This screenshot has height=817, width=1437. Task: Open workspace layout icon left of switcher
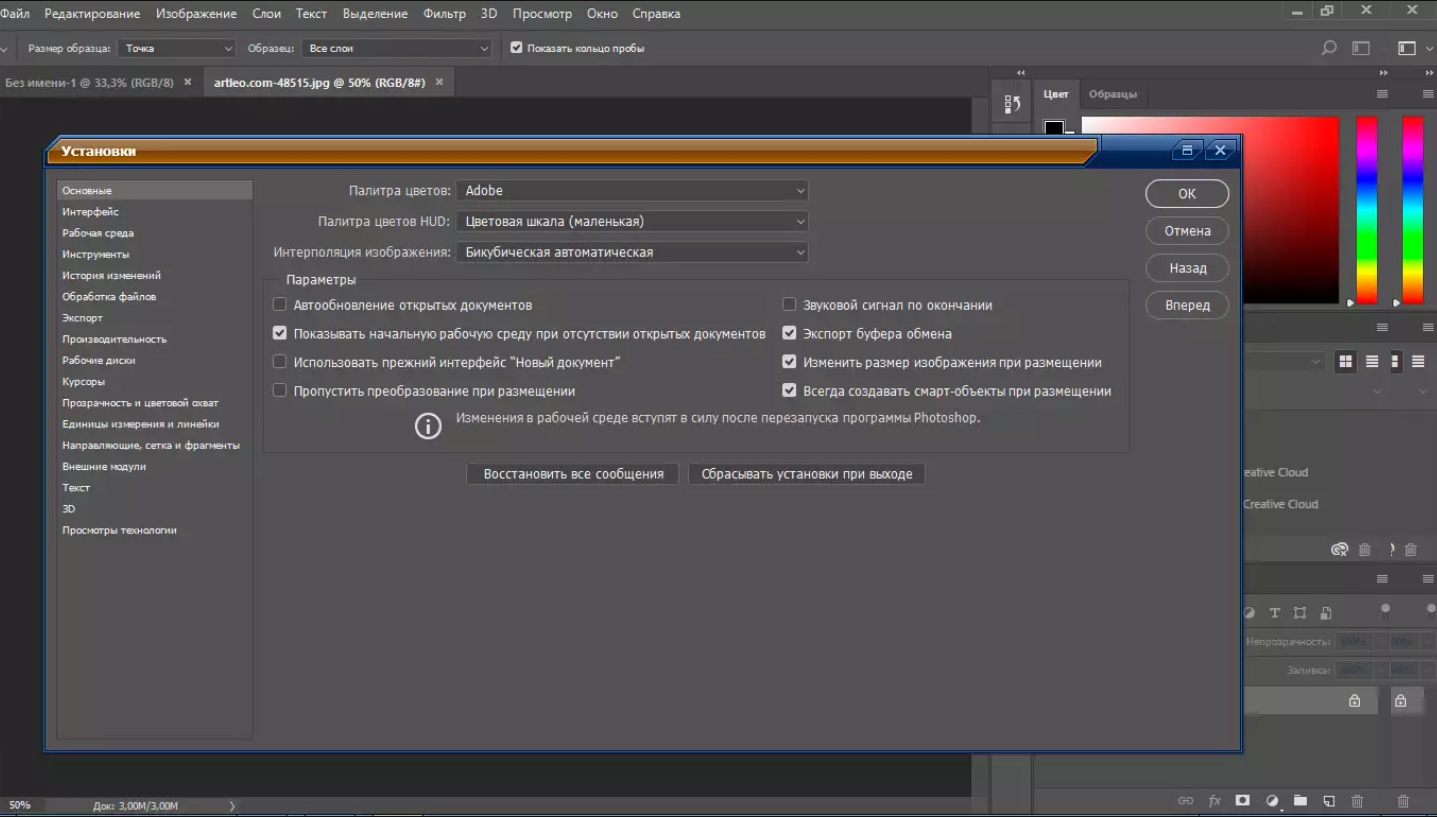pos(1361,48)
